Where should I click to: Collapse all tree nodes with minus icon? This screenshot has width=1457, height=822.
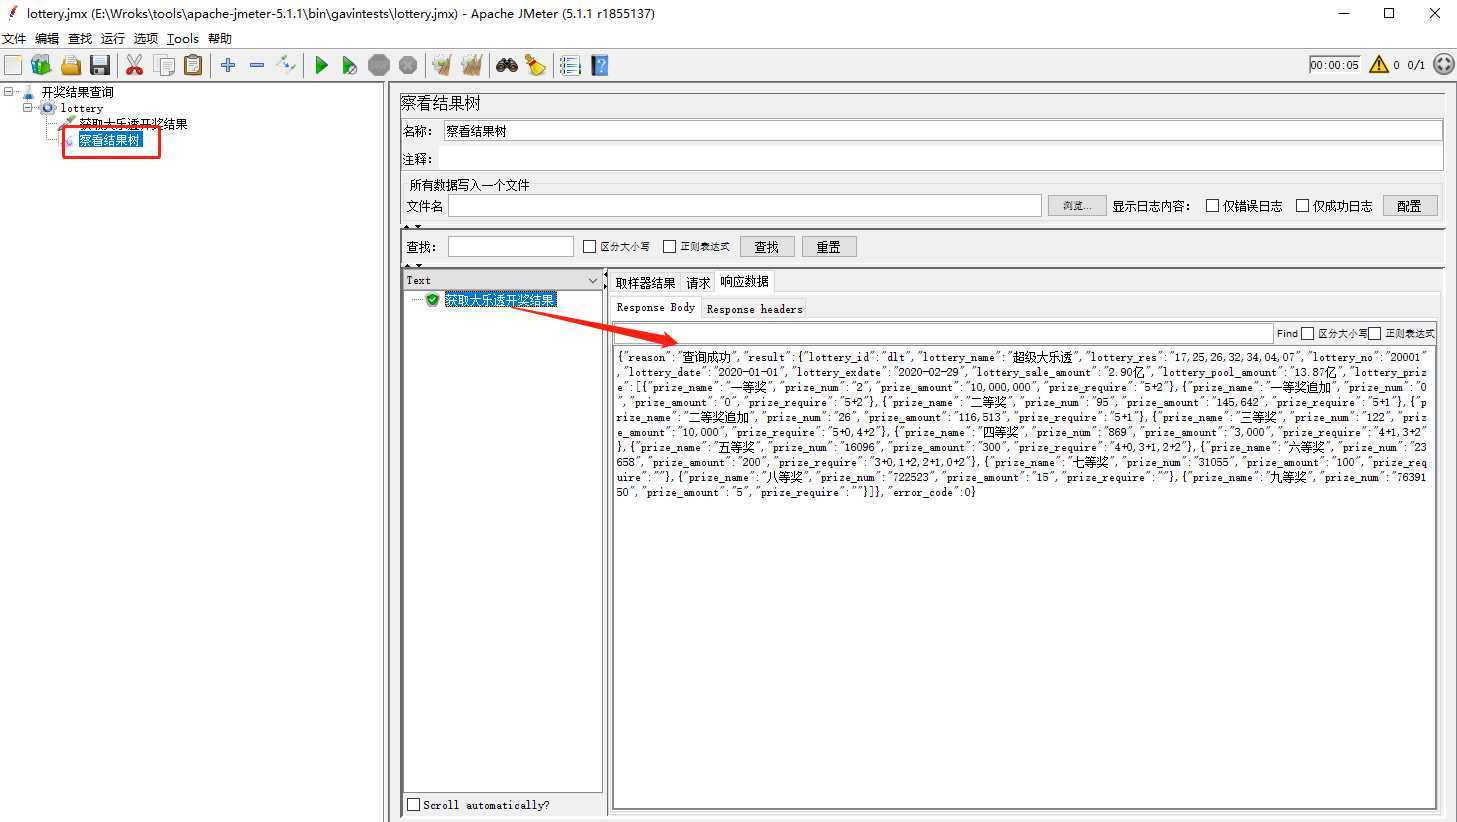[x=257, y=65]
